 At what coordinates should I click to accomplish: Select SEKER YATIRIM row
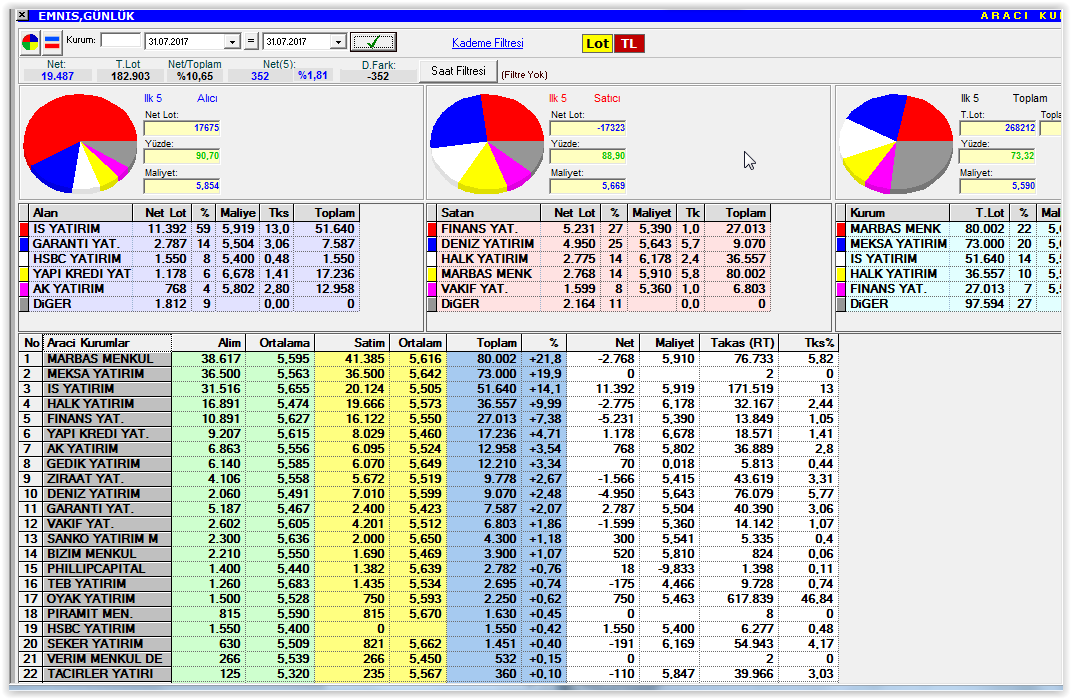[x=428, y=644]
